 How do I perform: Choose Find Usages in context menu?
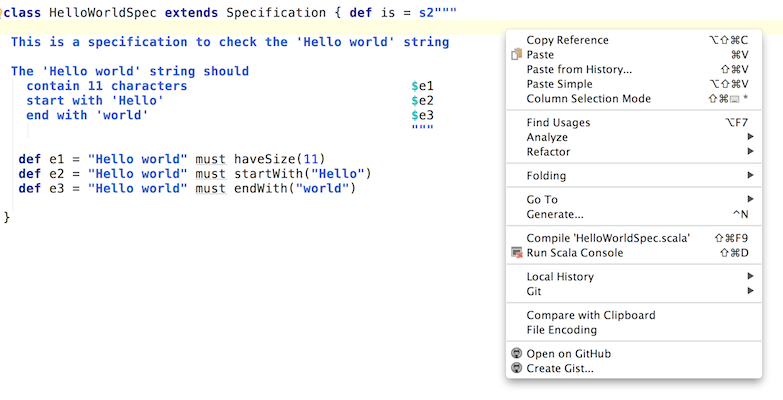coord(558,123)
